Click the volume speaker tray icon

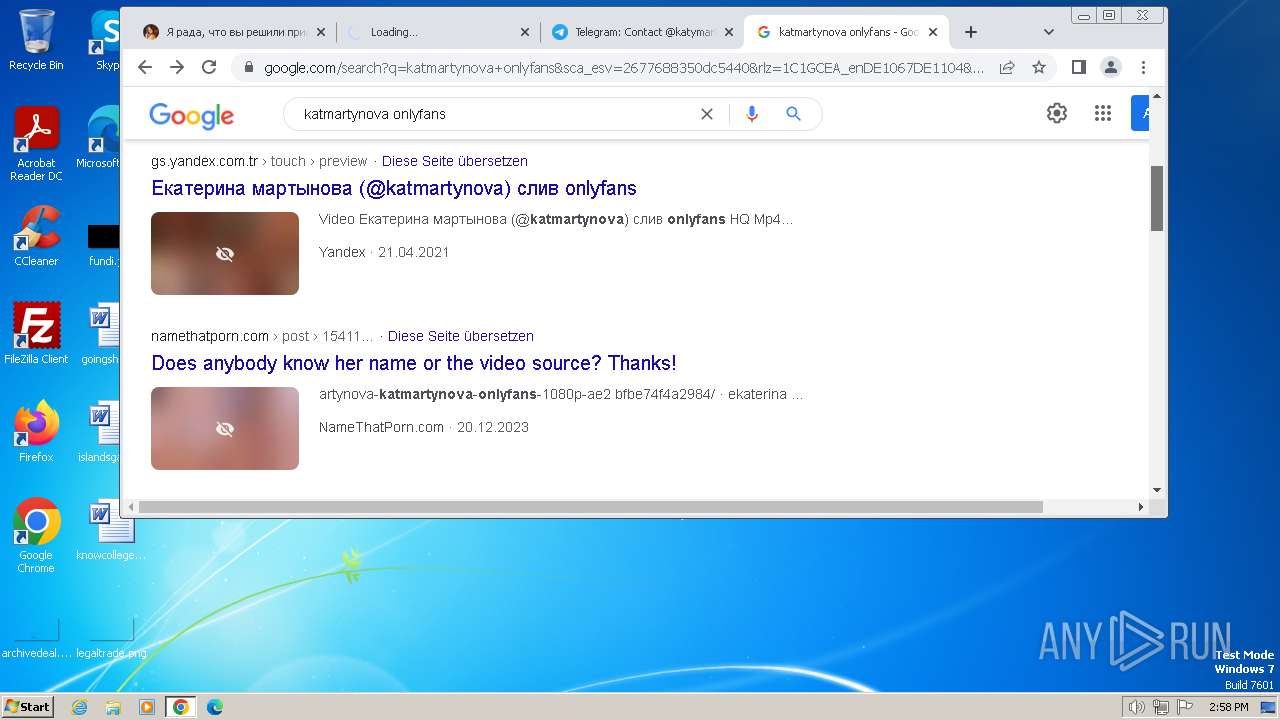pyautogui.click(x=1137, y=707)
